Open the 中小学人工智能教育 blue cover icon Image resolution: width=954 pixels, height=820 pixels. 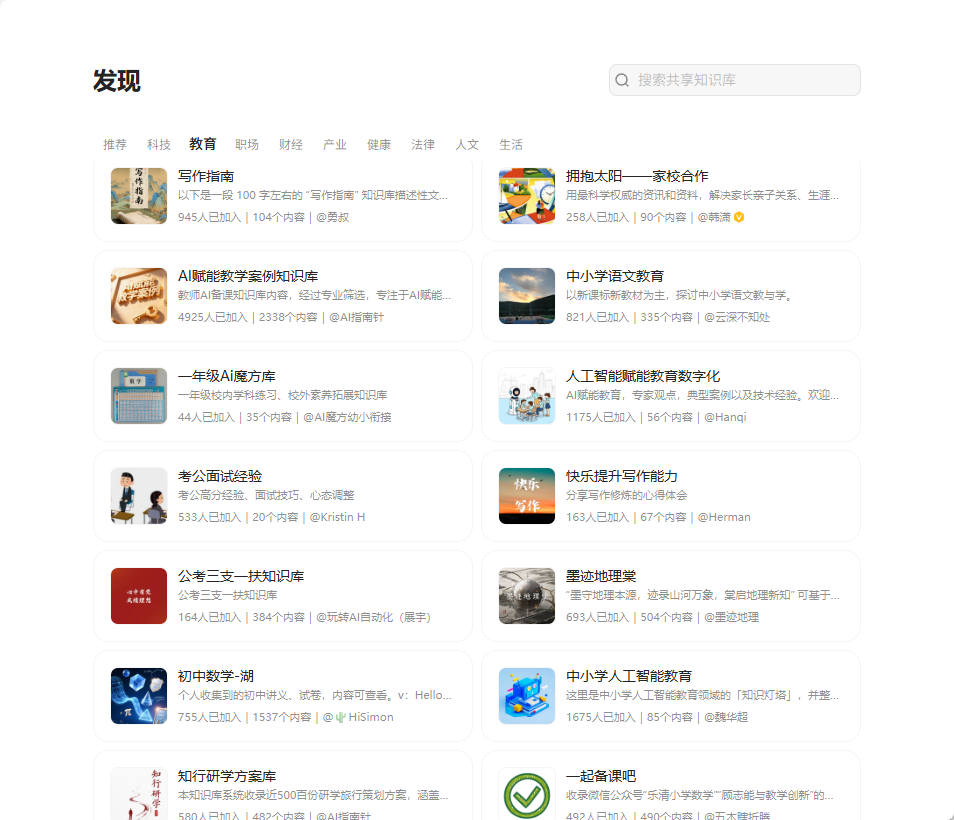[527, 696]
